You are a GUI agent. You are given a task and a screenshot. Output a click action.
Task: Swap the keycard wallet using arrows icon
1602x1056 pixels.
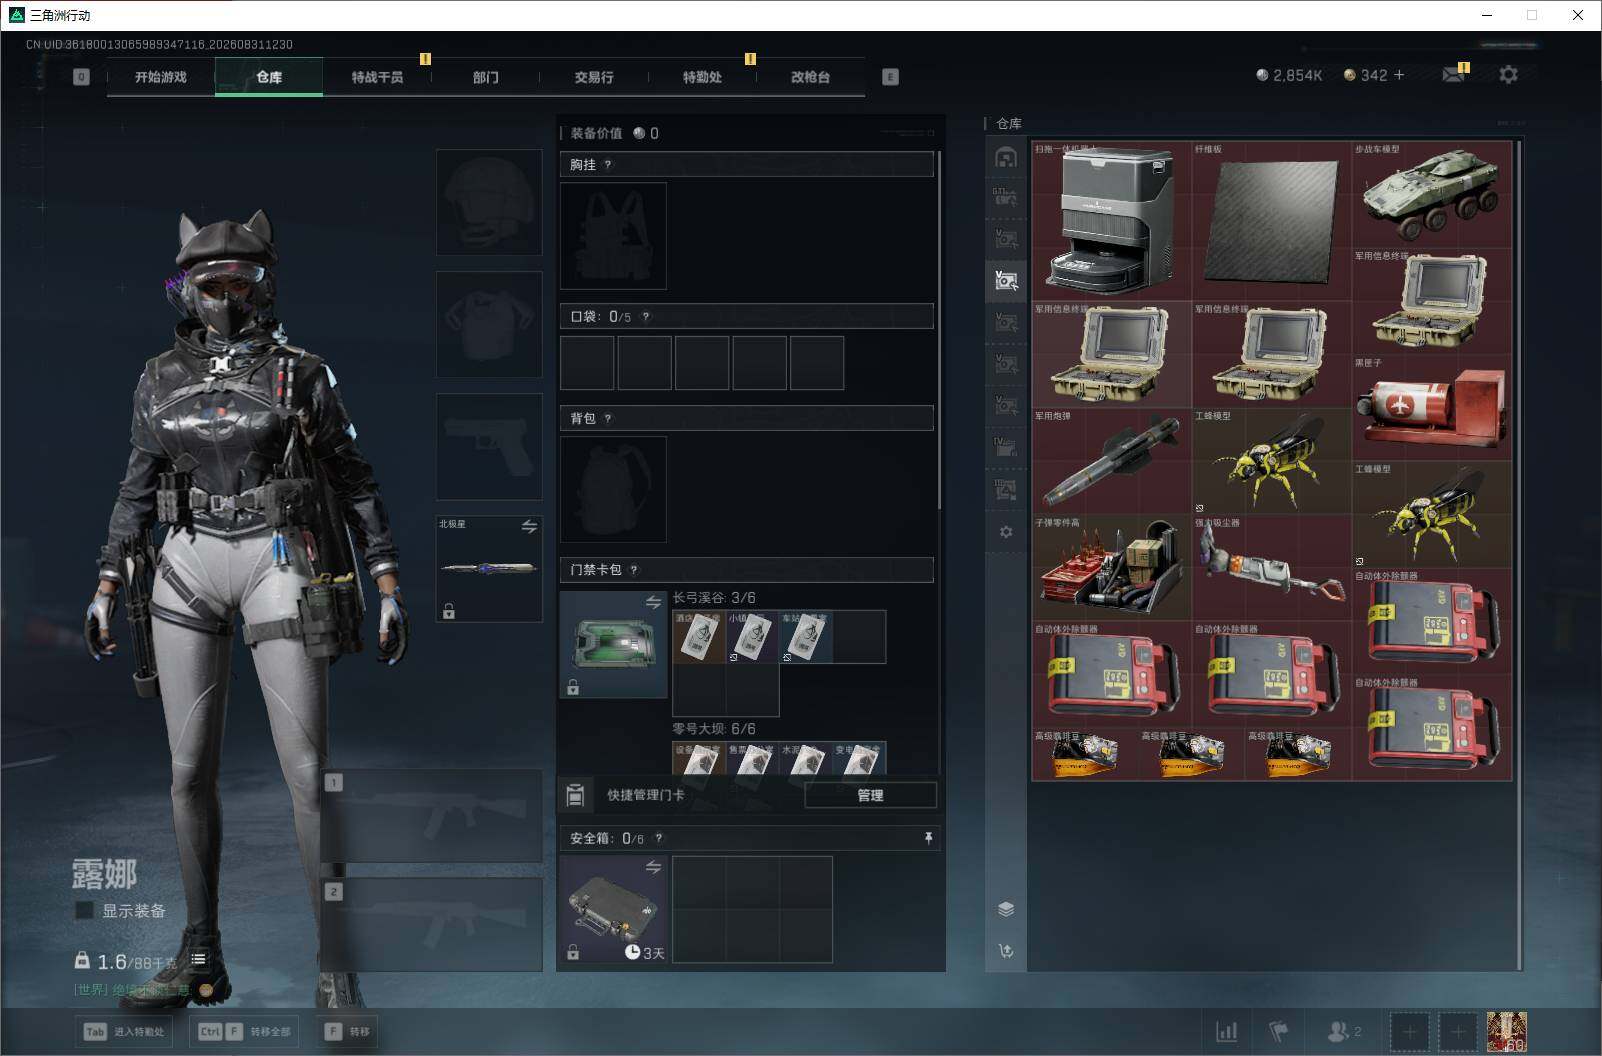pyautogui.click(x=653, y=602)
